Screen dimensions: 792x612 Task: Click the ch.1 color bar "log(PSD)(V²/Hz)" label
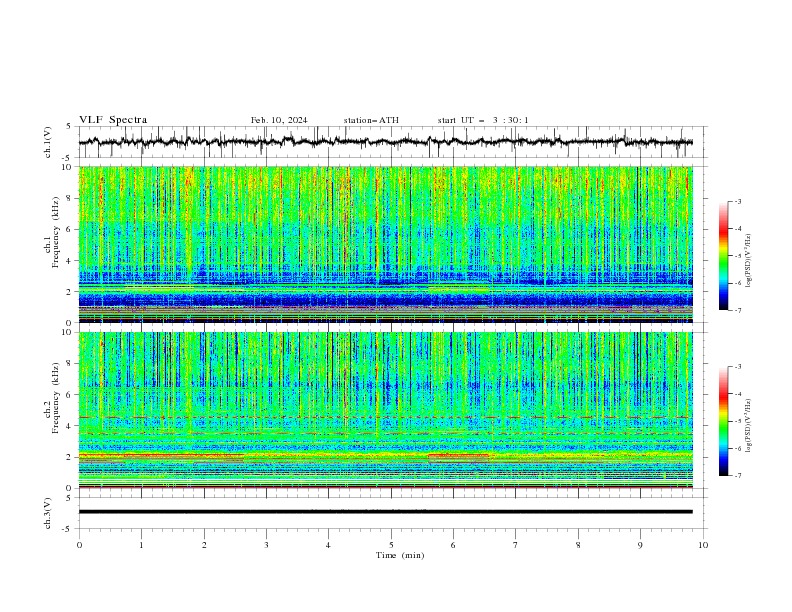click(x=748, y=261)
